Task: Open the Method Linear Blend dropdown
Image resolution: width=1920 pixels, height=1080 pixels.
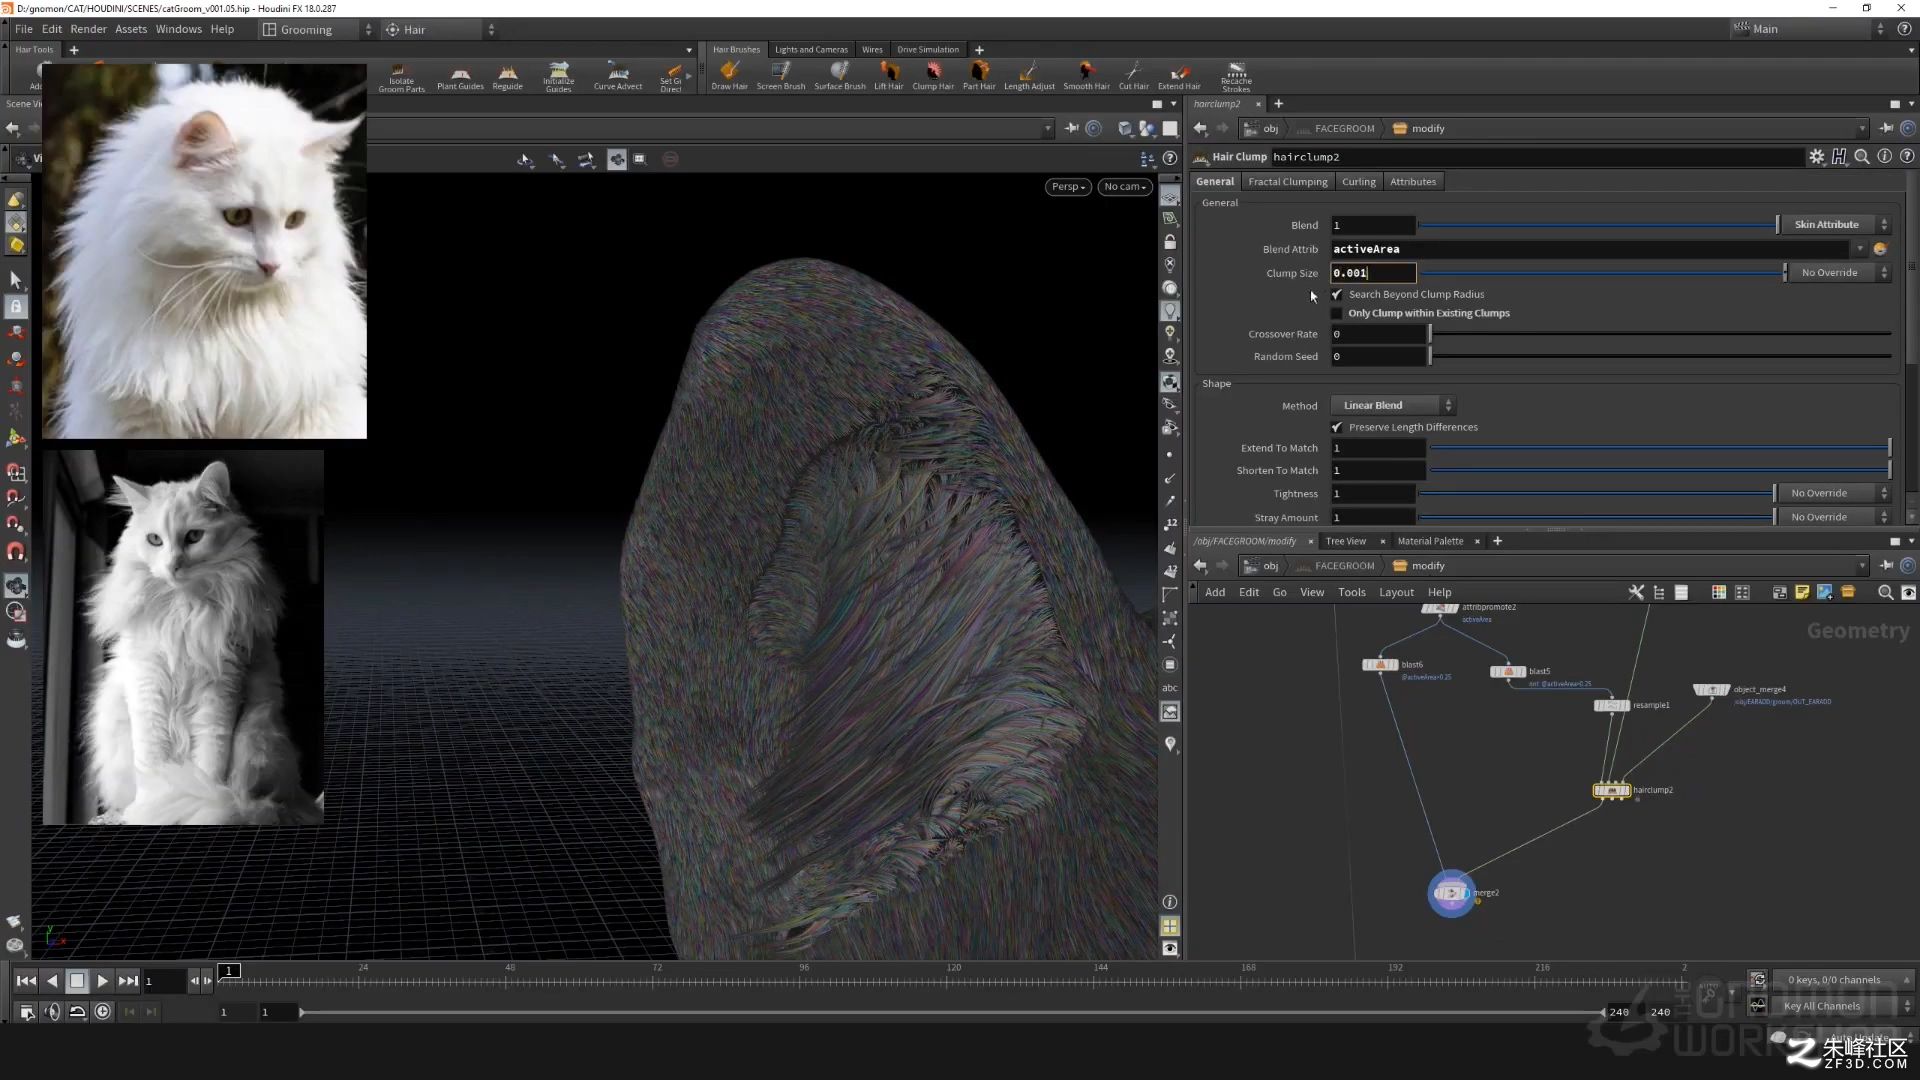Action: (1393, 406)
